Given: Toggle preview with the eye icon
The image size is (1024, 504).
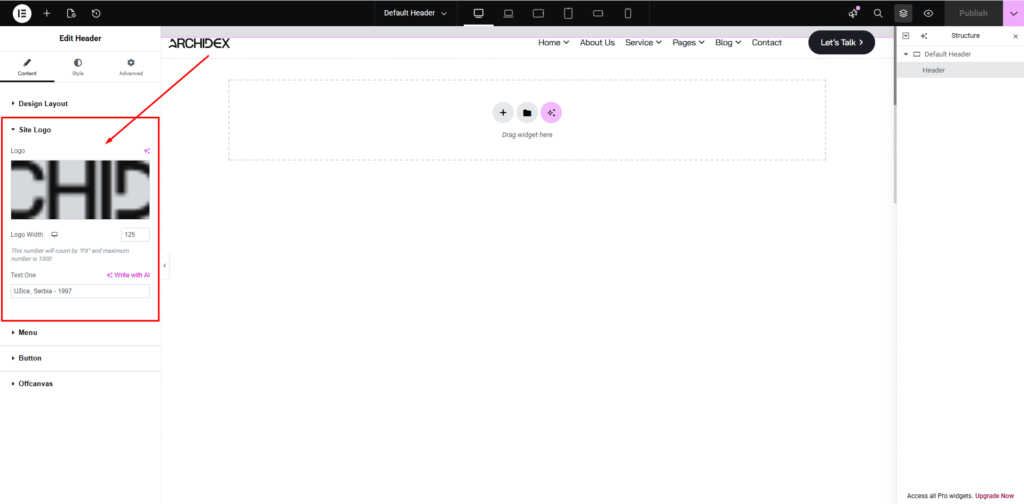Looking at the screenshot, I should pyautogui.click(x=929, y=13).
